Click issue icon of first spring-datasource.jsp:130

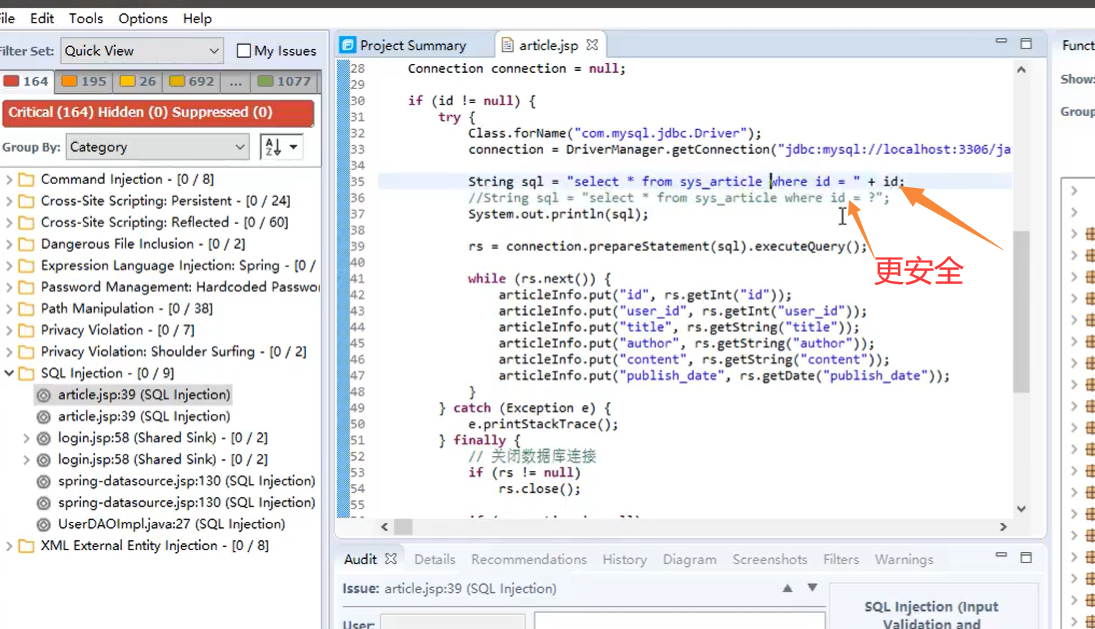[43, 481]
